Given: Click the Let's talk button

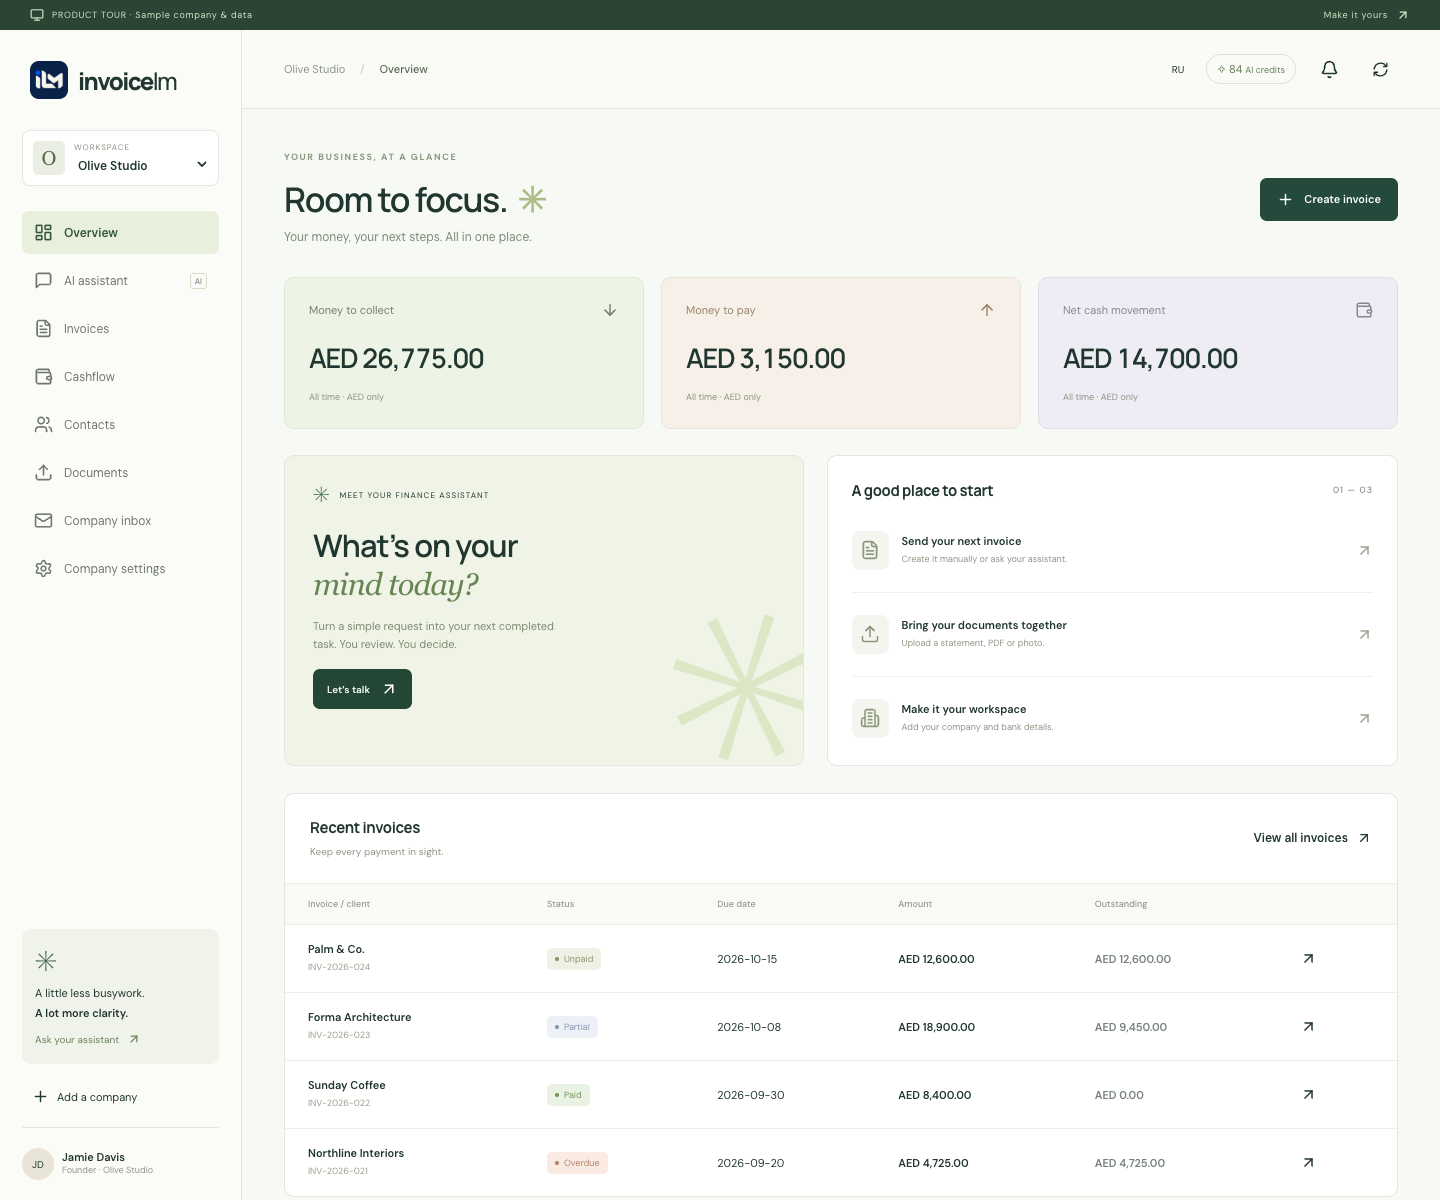Looking at the screenshot, I should pyautogui.click(x=362, y=689).
